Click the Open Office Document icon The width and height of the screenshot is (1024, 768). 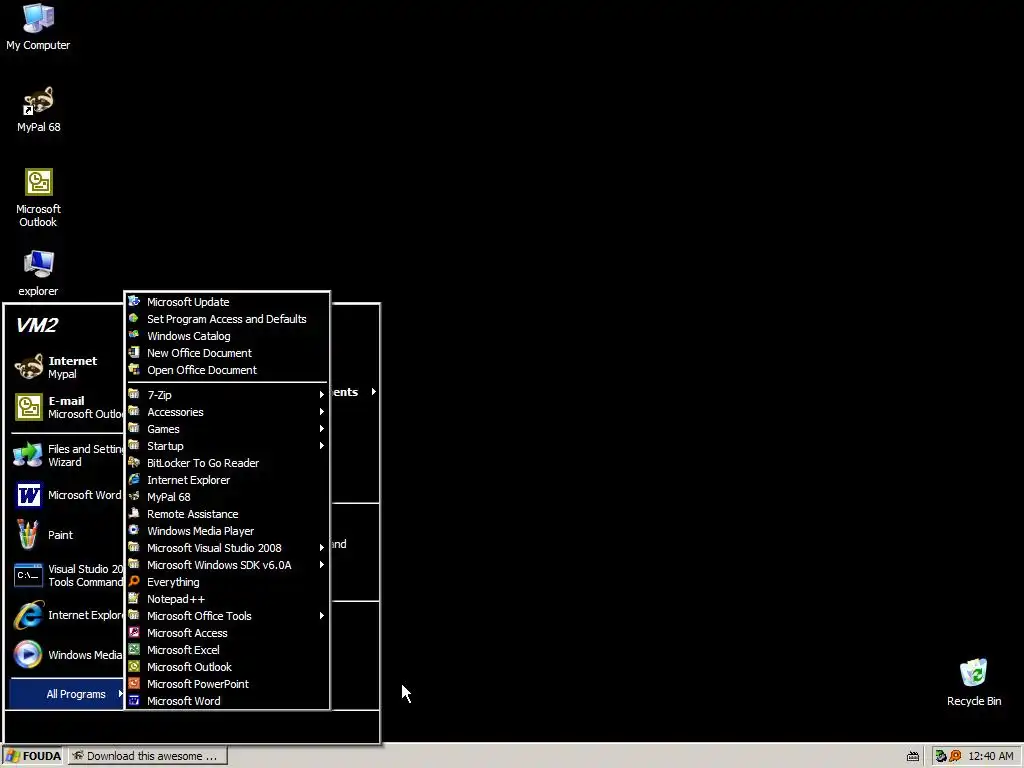tap(134, 369)
